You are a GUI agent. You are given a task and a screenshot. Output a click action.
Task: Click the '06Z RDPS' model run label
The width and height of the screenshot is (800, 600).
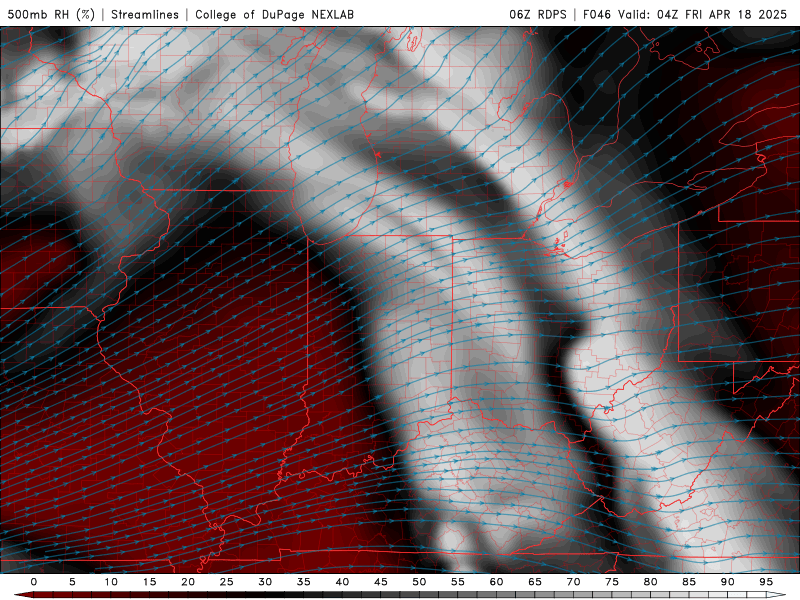pyautogui.click(x=538, y=14)
